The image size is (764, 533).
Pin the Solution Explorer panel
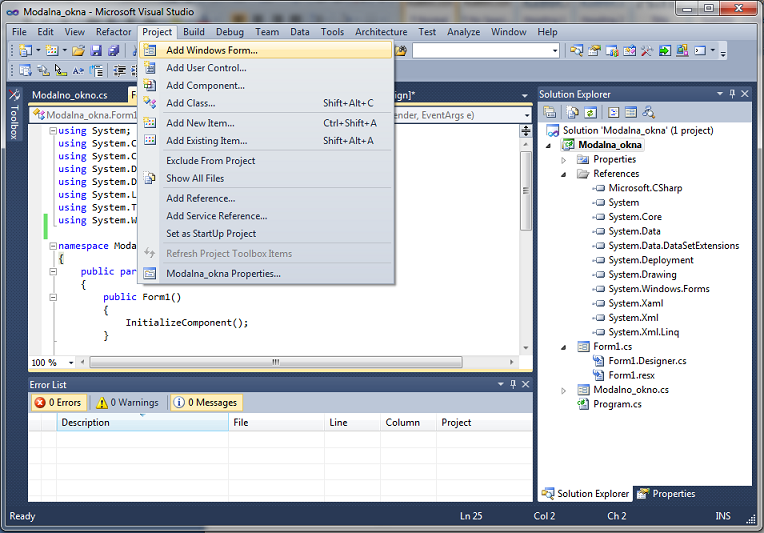click(x=732, y=94)
